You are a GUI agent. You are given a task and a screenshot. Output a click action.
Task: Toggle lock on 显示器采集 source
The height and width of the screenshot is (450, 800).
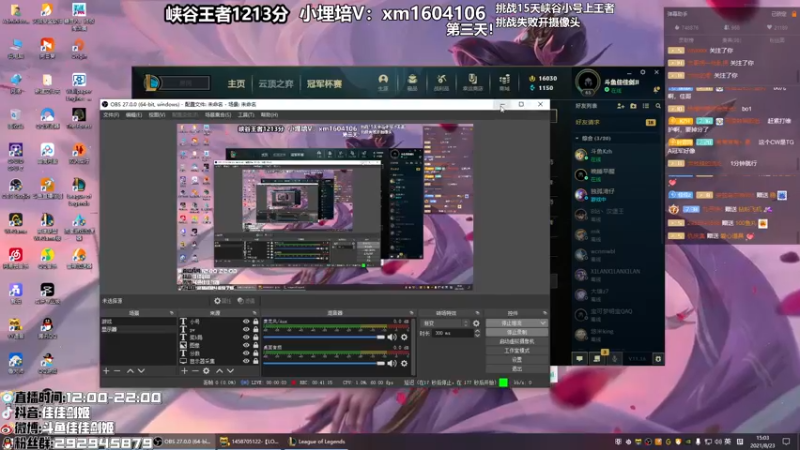point(256,361)
